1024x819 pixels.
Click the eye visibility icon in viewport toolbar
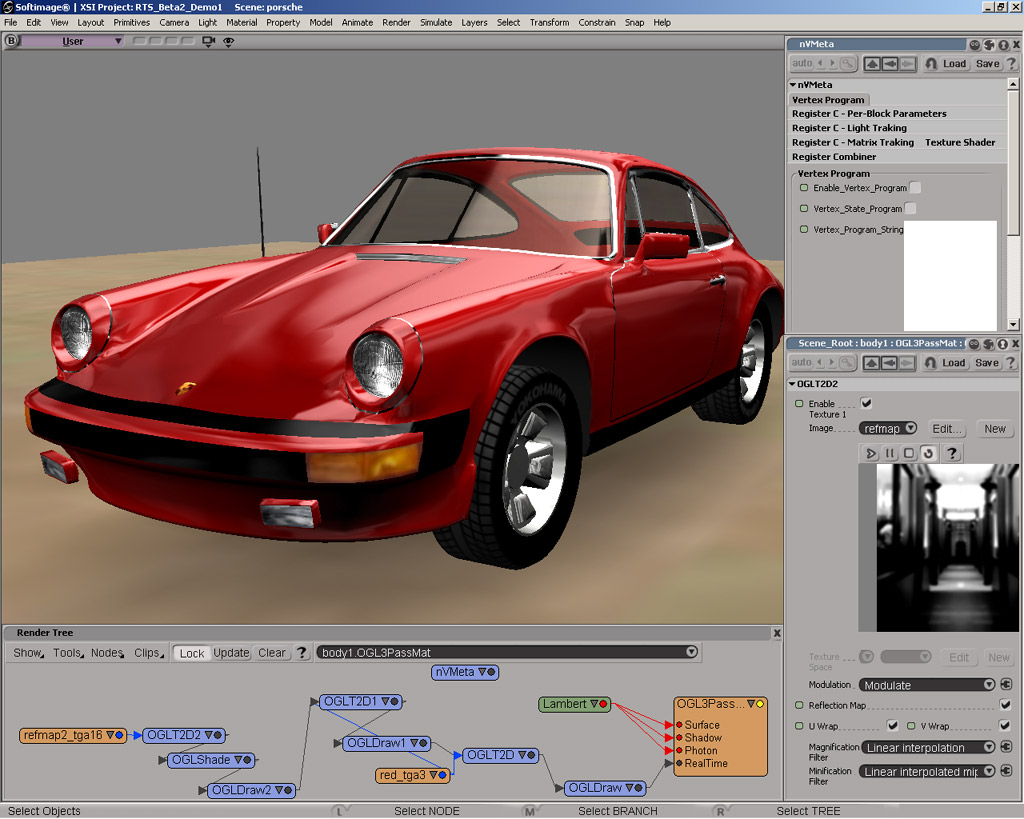coord(228,41)
